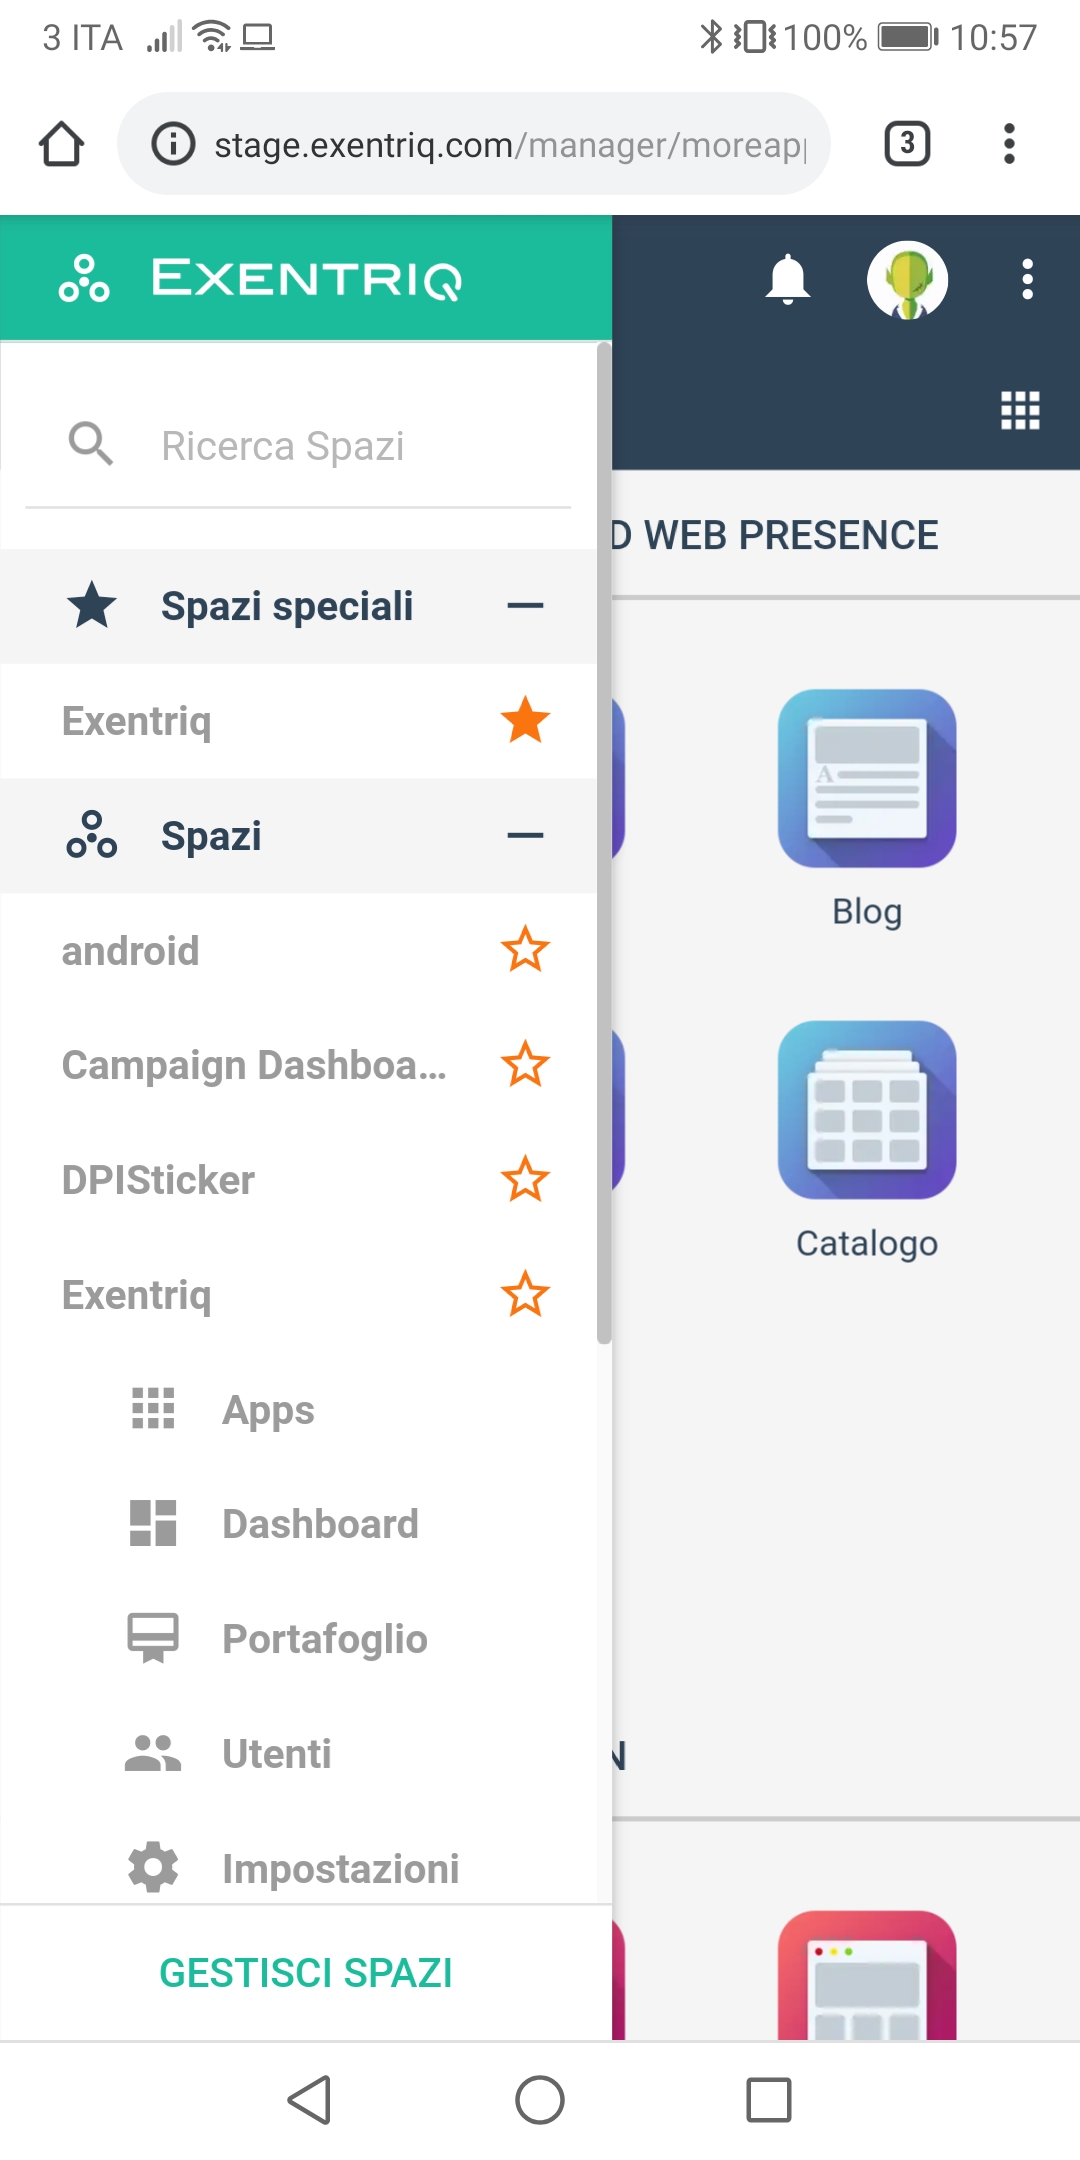The image size is (1080, 2160).
Task: Open the user avatar profile
Action: tap(907, 280)
